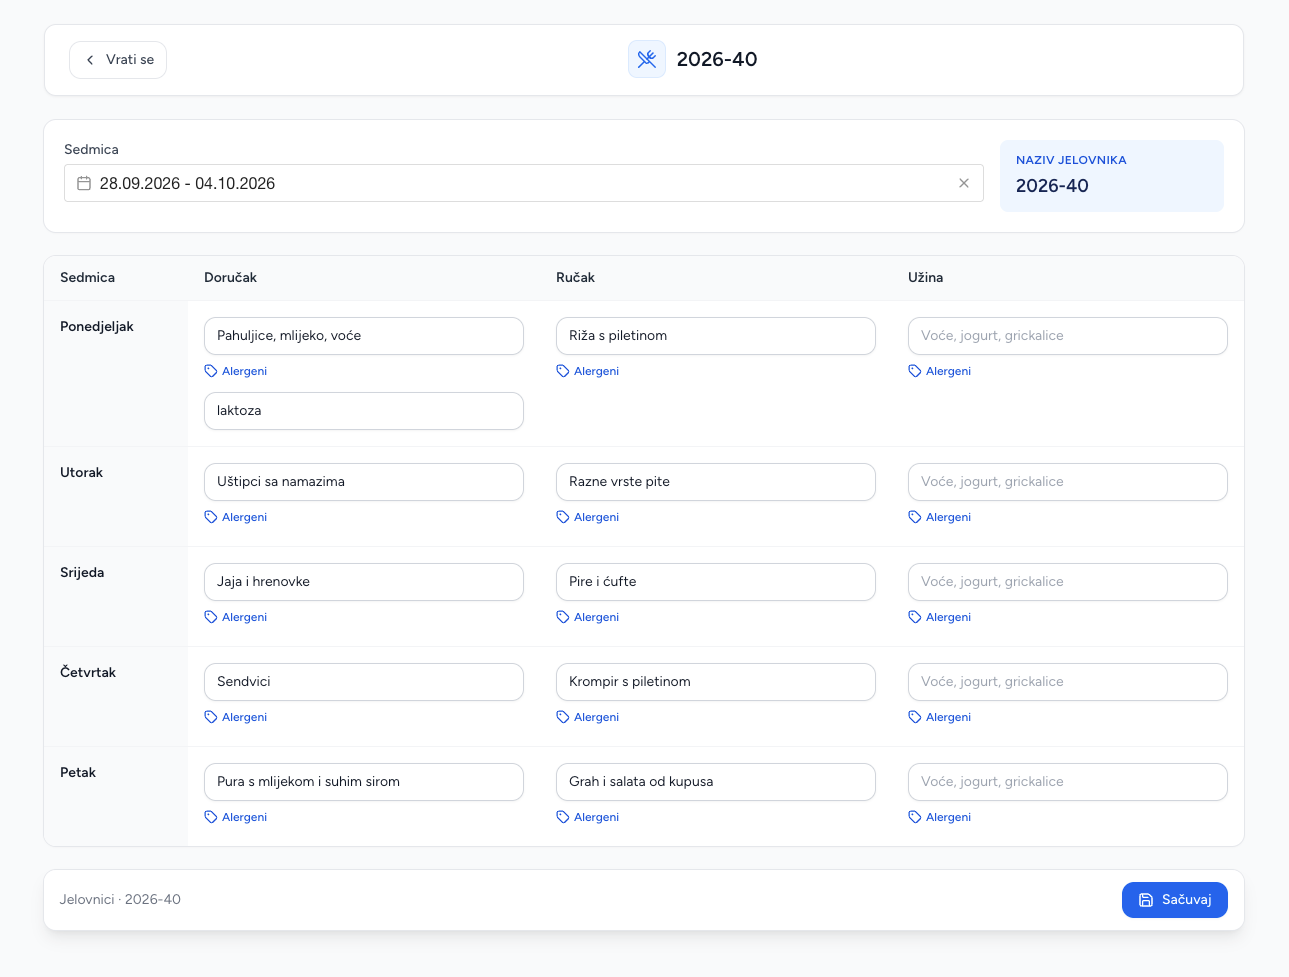The image size is (1289, 977).
Task: Click Alergeni tag icon under Grah i salata
Action: (x=563, y=817)
